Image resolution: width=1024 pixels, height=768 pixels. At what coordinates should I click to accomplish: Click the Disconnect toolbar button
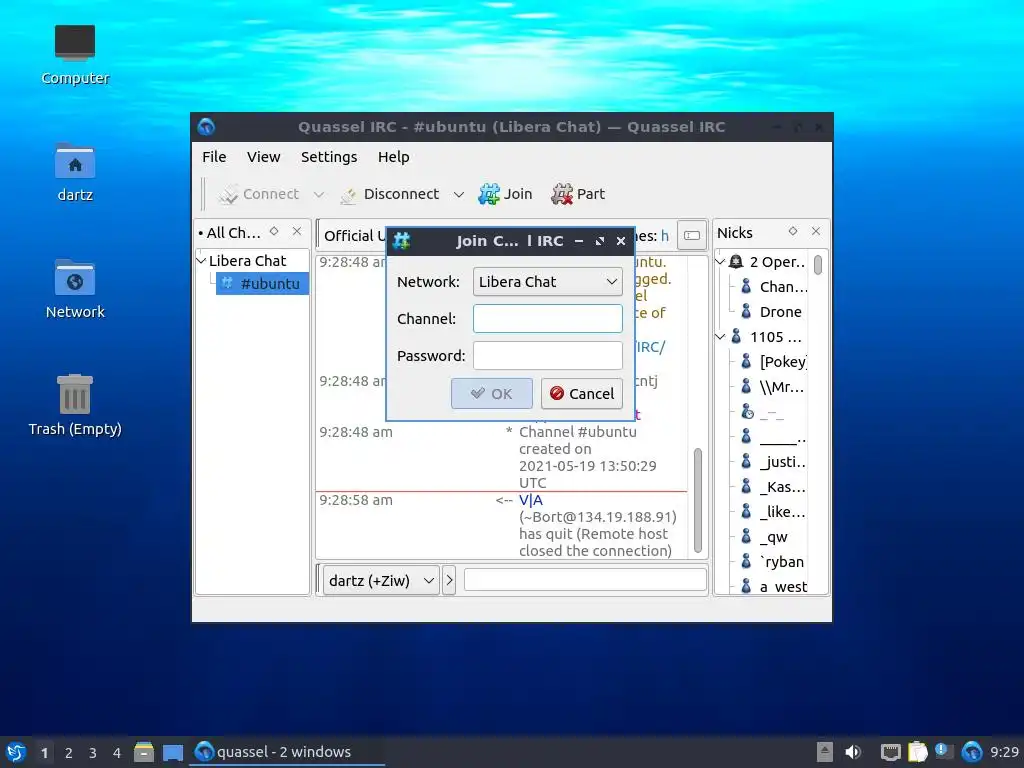390,194
